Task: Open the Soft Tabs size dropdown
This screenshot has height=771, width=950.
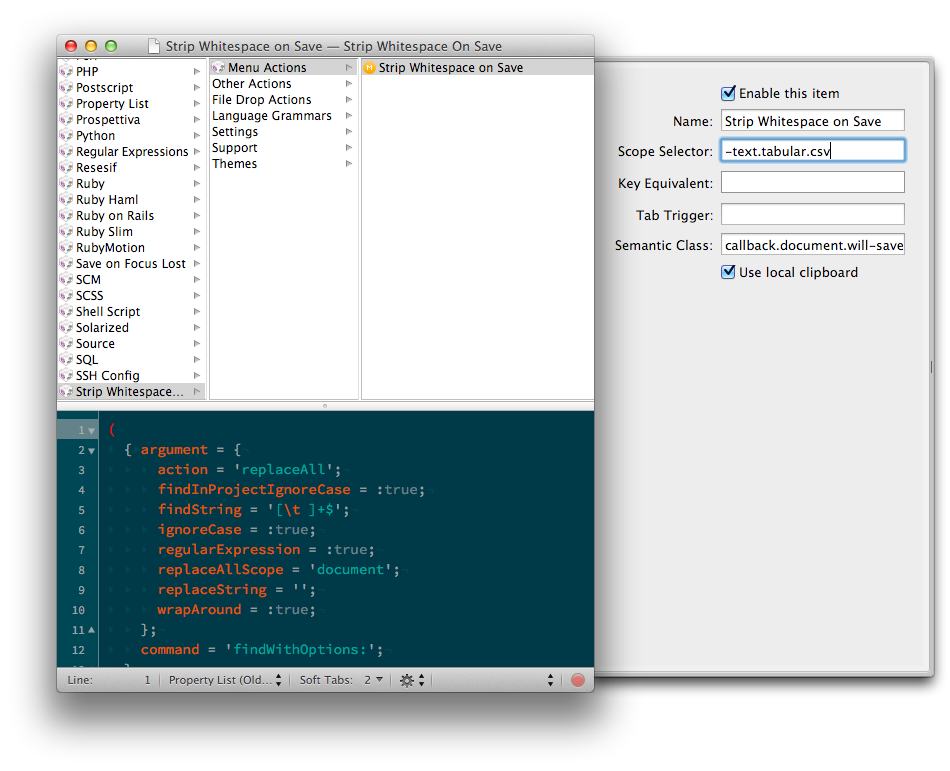Action: tap(373, 680)
